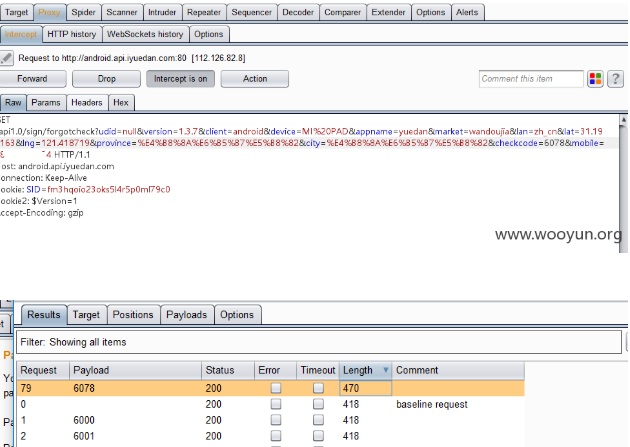The image size is (630, 447).
Task: Open the Comparer tab
Action: pyautogui.click(x=343, y=12)
